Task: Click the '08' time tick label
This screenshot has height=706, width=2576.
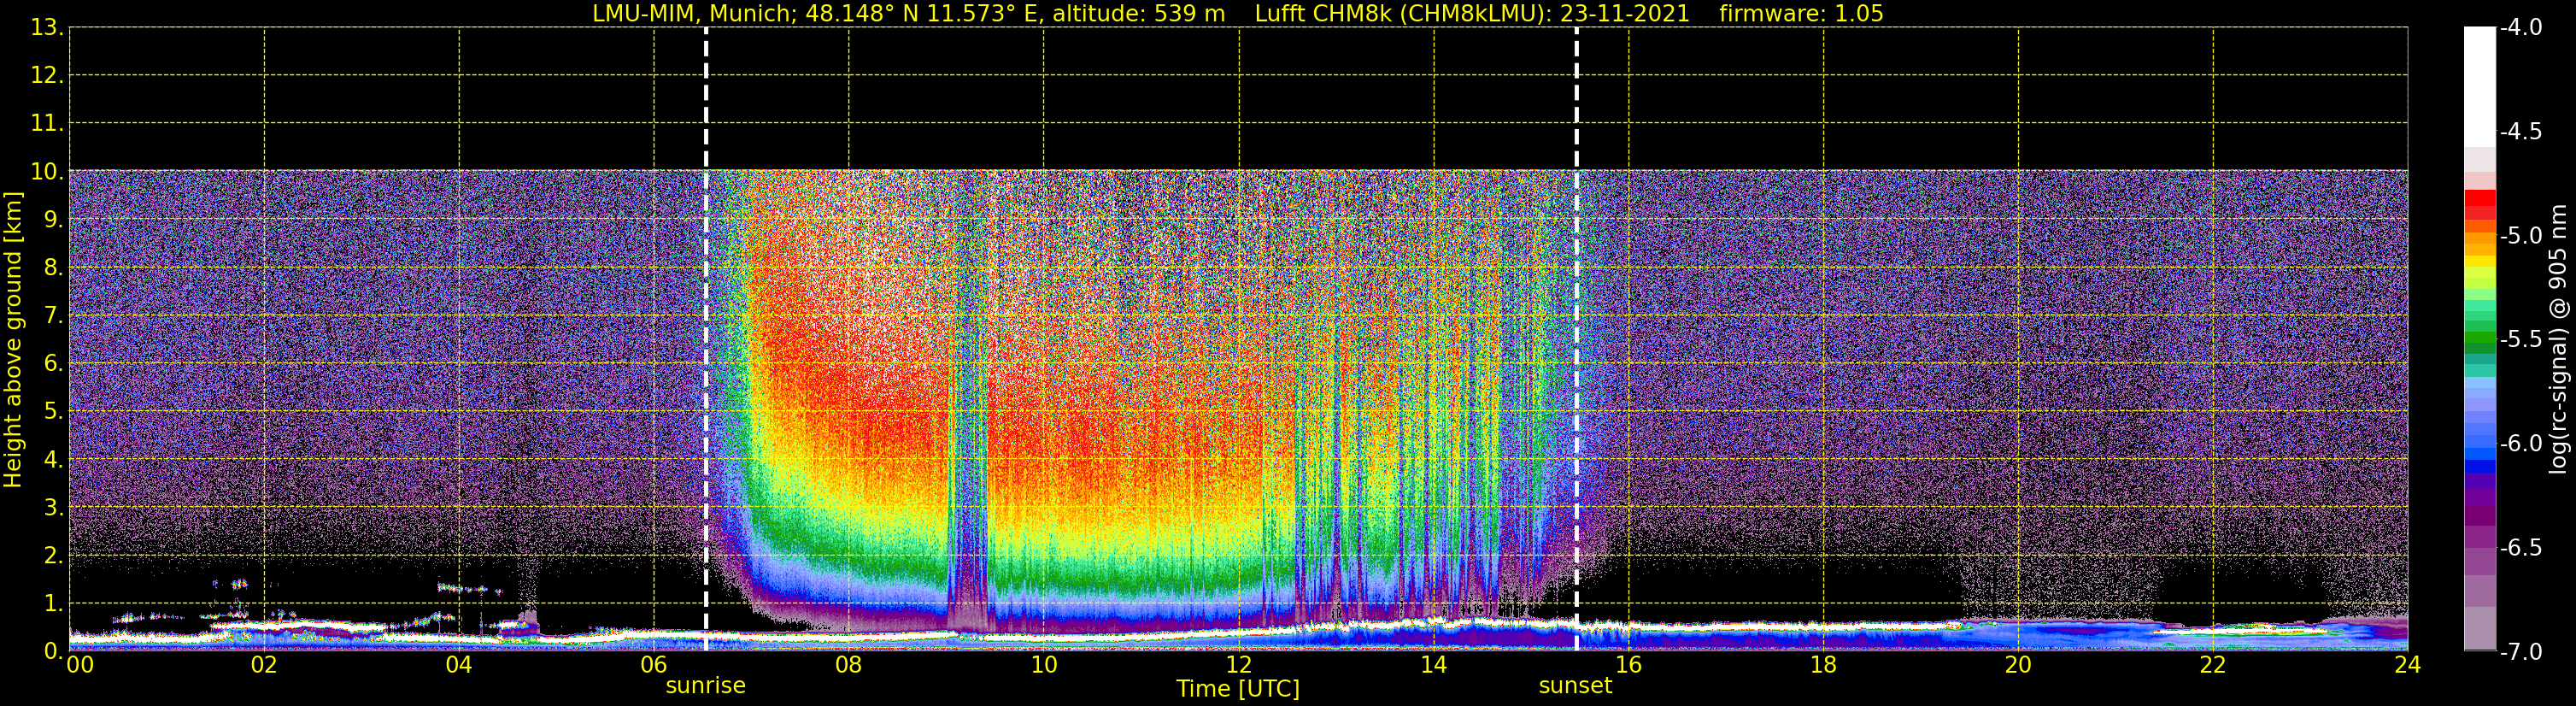Action: [849, 665]
